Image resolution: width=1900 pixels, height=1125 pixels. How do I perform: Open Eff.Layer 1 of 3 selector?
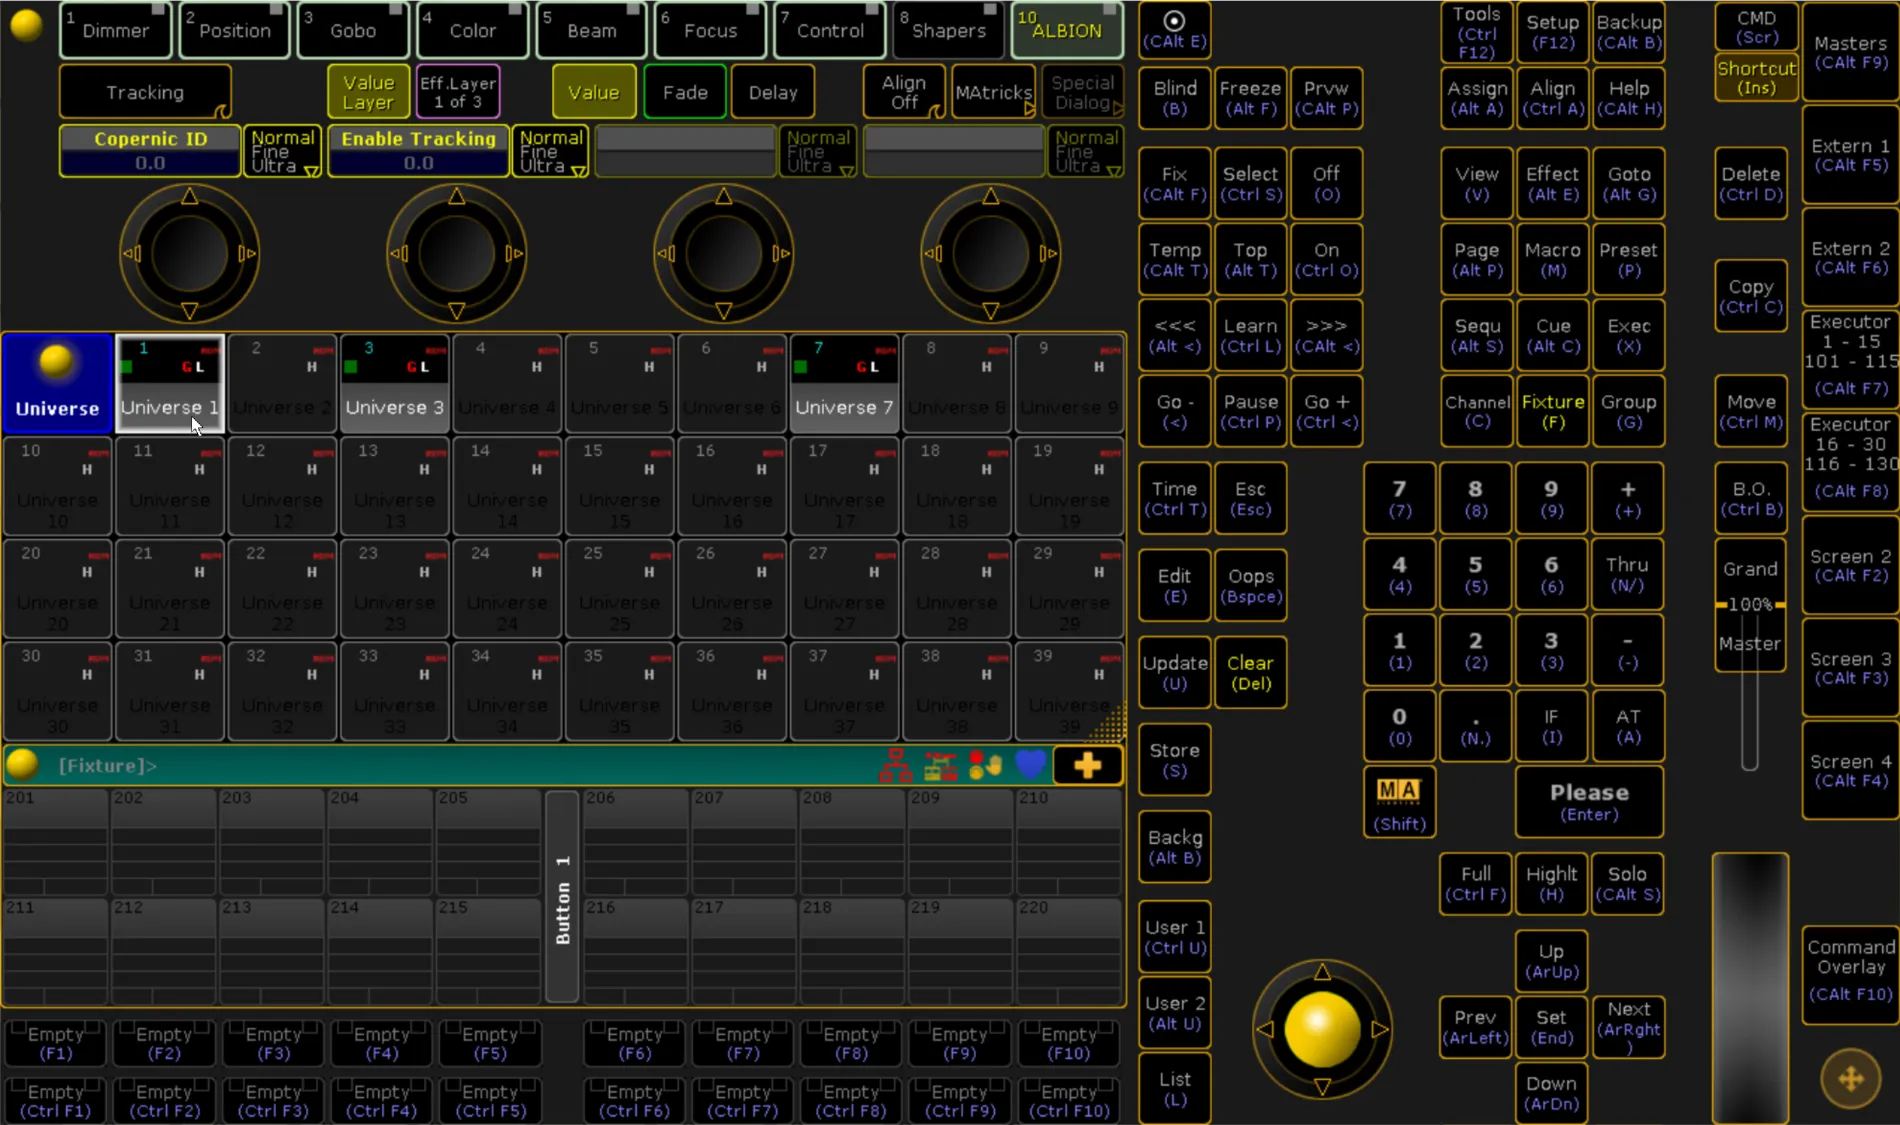[457, 92]
